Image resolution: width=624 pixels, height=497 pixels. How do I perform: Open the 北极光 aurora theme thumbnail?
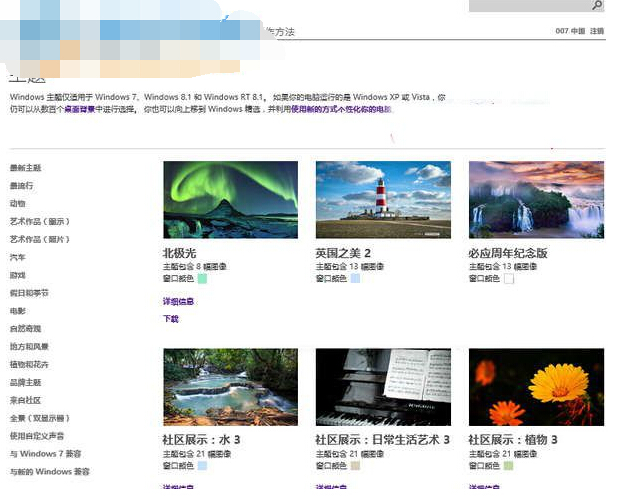click(x=230, y=199)
